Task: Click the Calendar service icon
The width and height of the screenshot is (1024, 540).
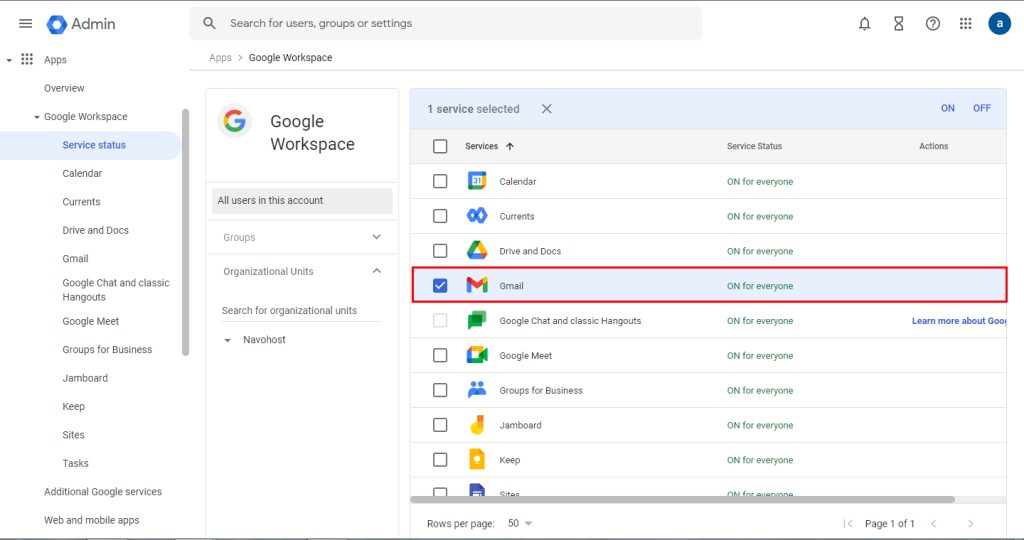Action: 477,181
